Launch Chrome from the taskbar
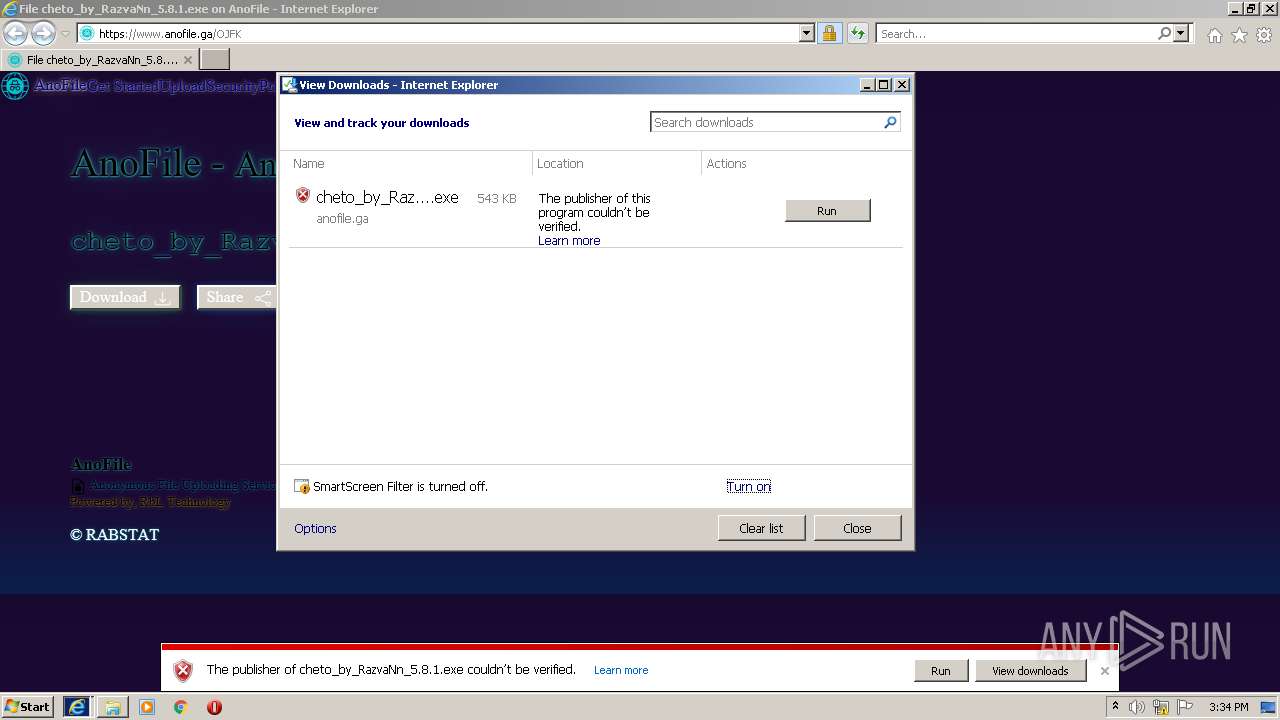The height and width of the screenshot is (720, 1280). tap(181, 707)
